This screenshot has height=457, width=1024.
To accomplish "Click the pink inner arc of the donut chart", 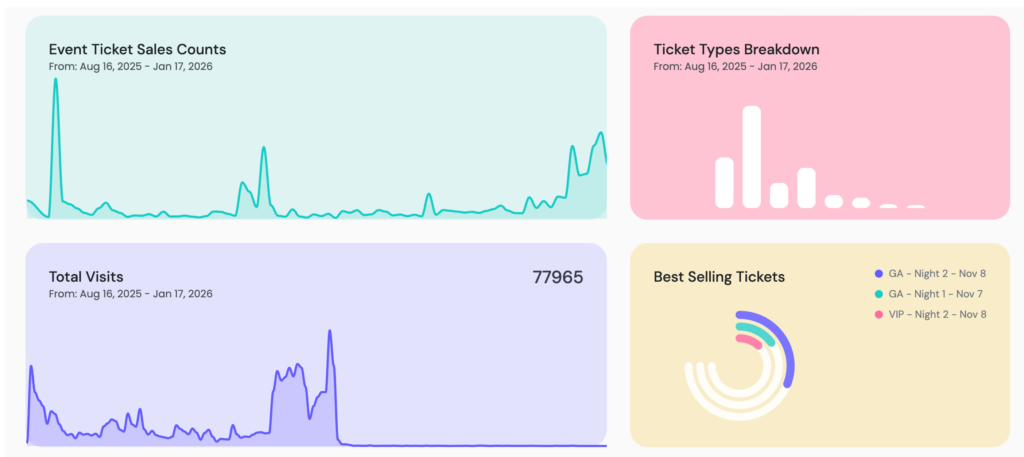I will tap(747, 341).
